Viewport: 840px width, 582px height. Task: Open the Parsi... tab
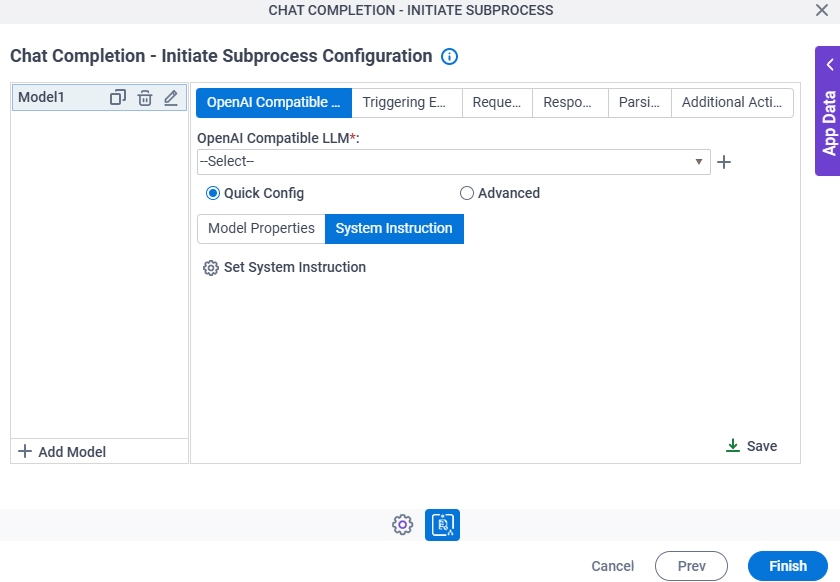pyautogui.click(x=640, y=102)
